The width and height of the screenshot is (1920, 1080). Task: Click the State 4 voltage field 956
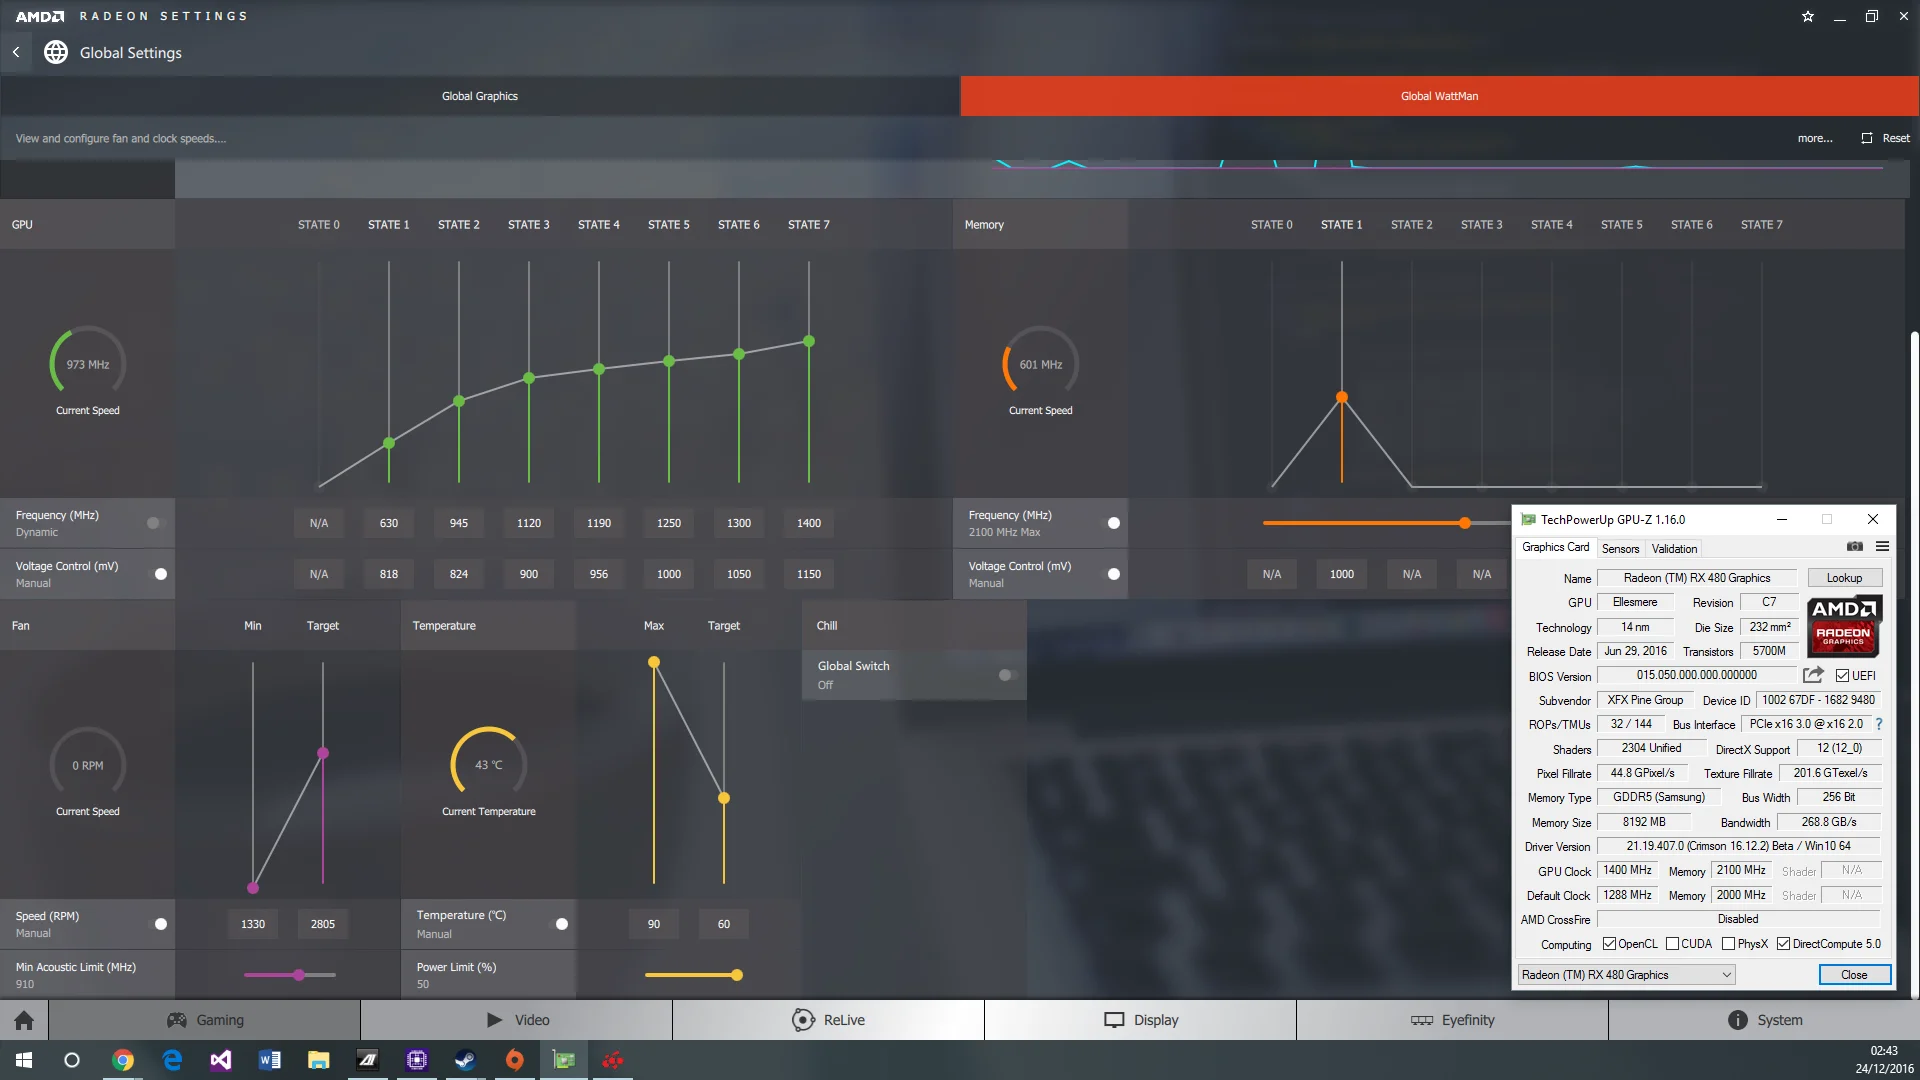(x=599, y=574)
